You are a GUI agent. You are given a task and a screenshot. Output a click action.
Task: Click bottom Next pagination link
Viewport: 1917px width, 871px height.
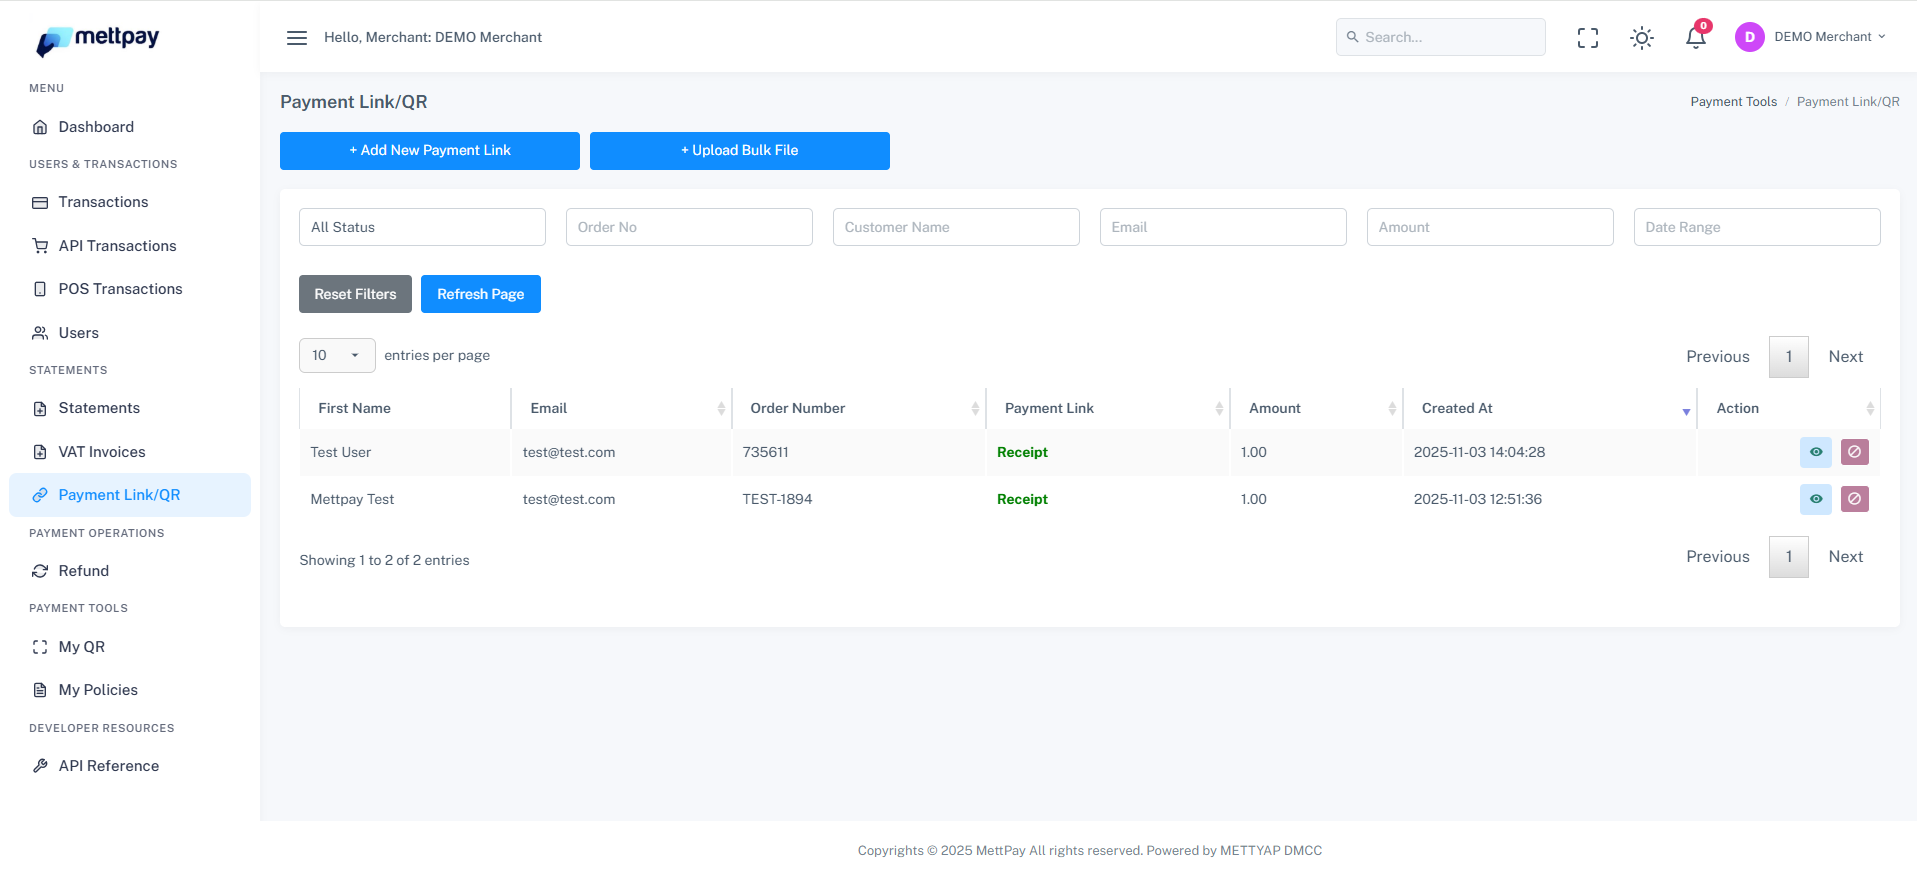[x=1846, y=557]
